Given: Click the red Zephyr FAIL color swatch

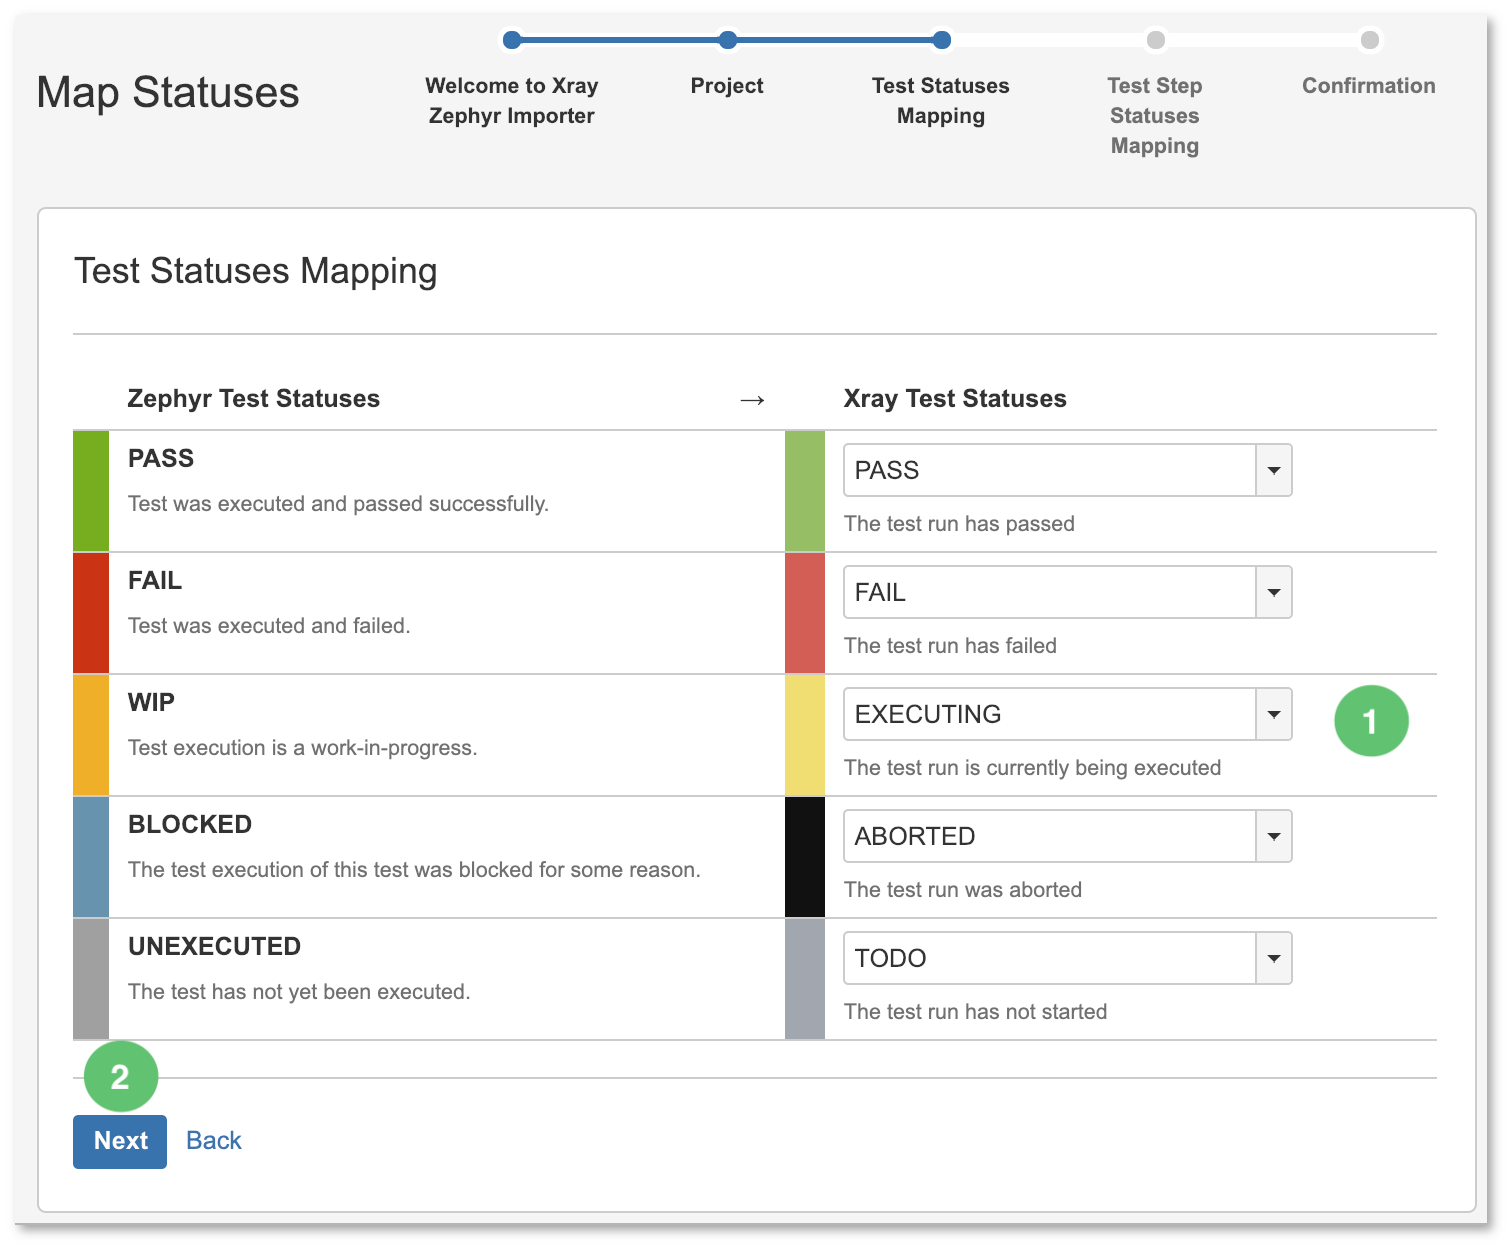Looking at the screenshot, I should click(91, 613).
